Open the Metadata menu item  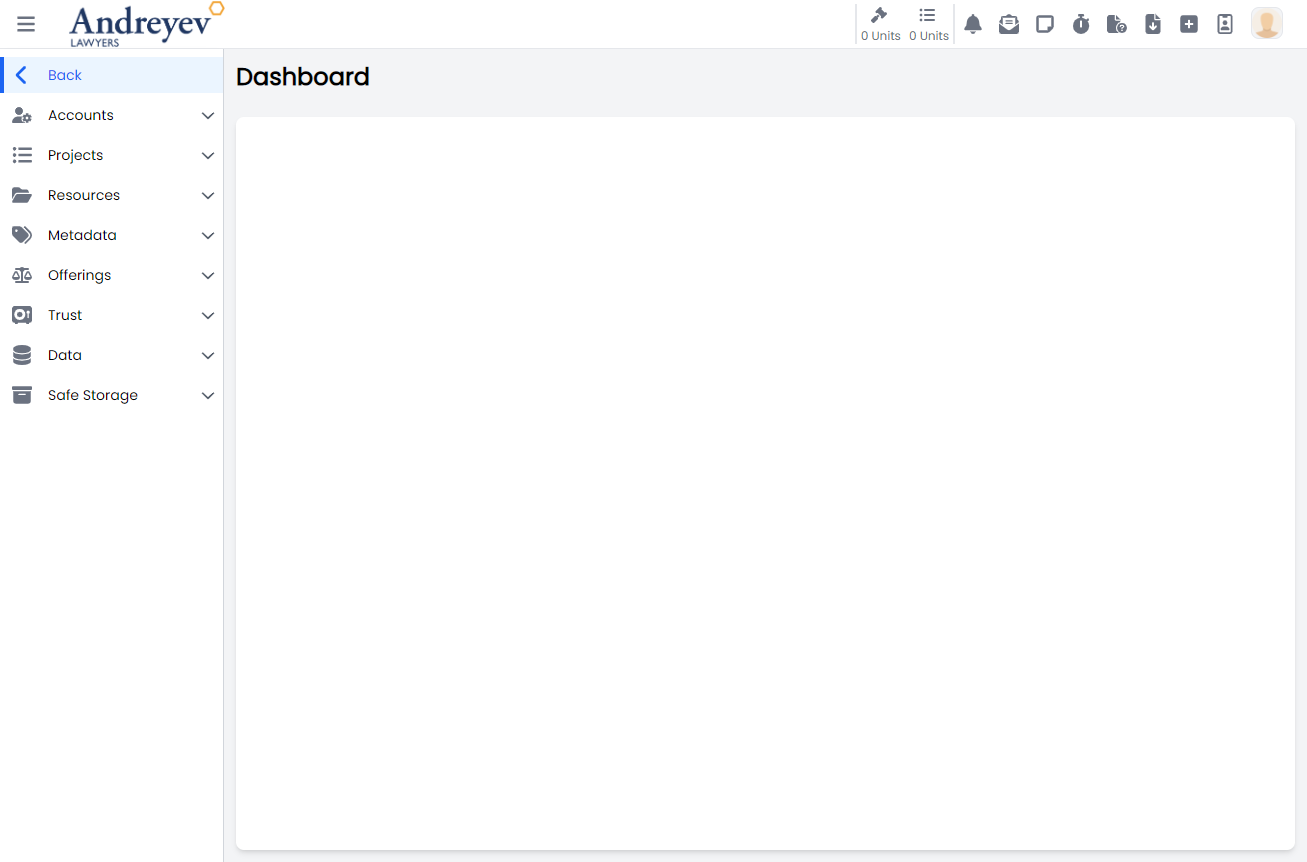[x=82, y=235]
